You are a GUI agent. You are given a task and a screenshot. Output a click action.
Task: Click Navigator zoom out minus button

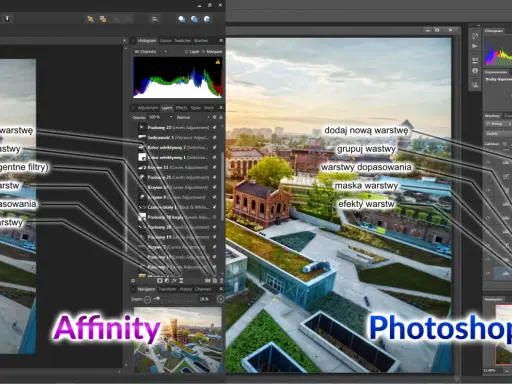tap(147, 300)
